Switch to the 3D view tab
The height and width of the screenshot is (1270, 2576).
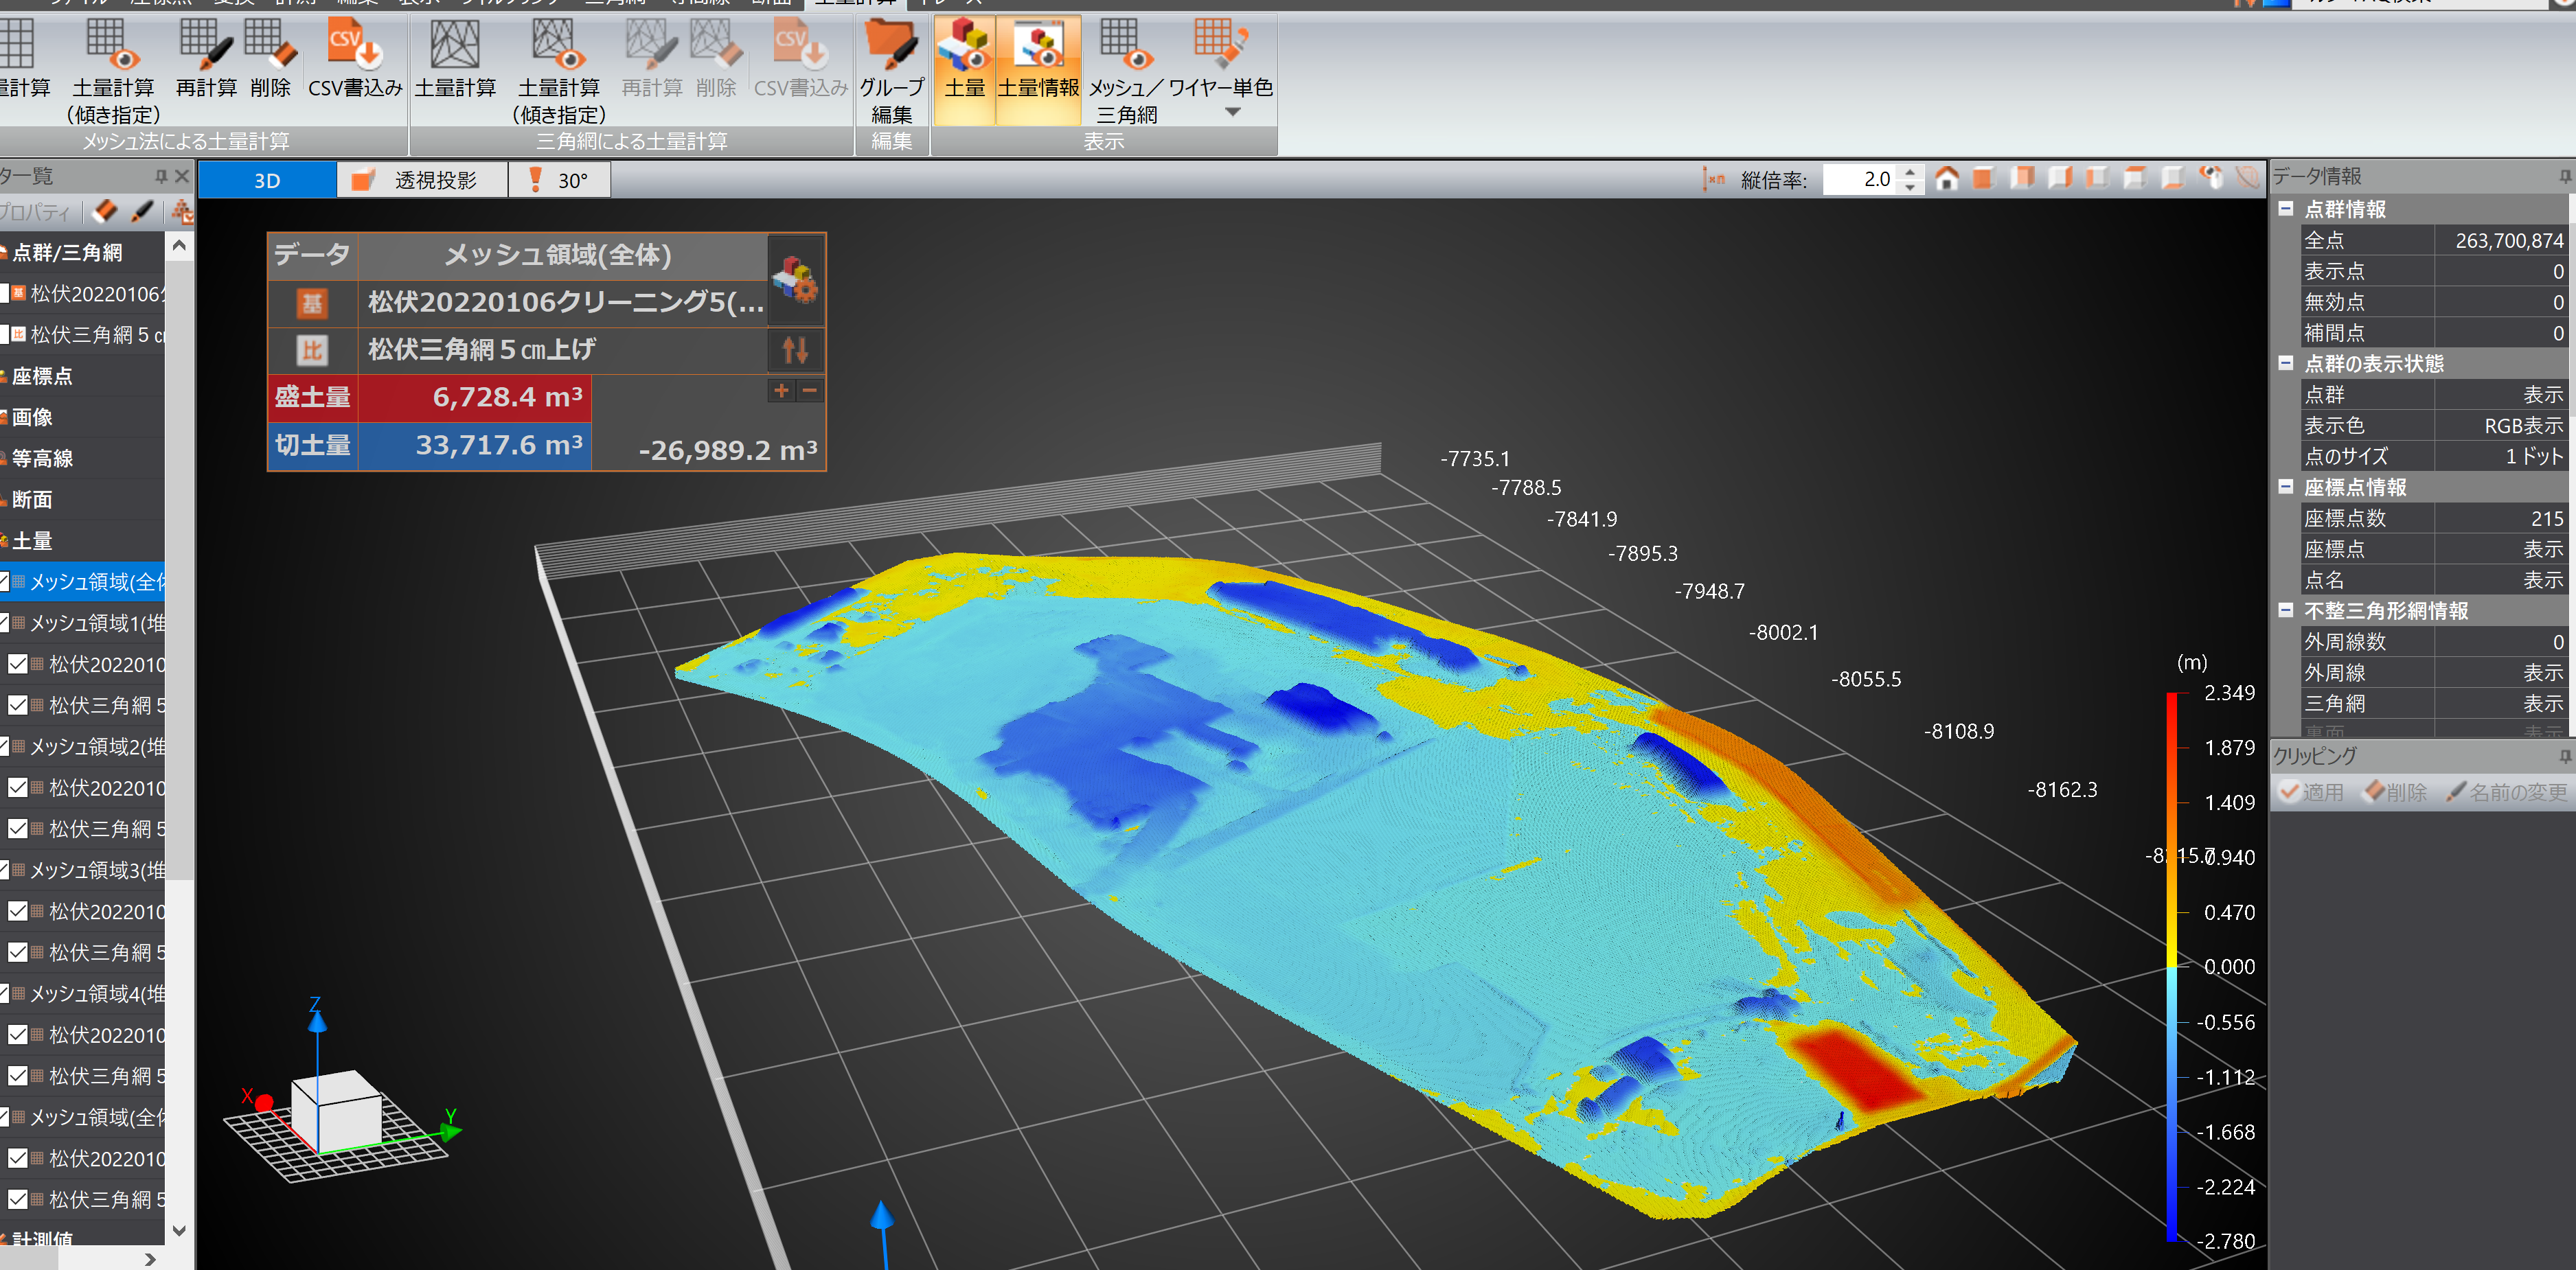coord(267,181)
